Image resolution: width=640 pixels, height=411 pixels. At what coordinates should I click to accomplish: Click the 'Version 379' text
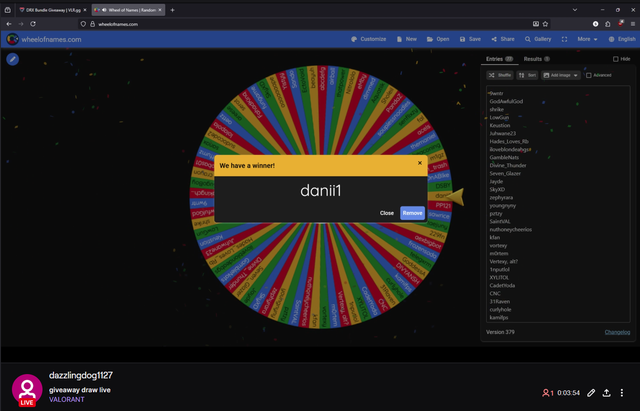[500, 332]
